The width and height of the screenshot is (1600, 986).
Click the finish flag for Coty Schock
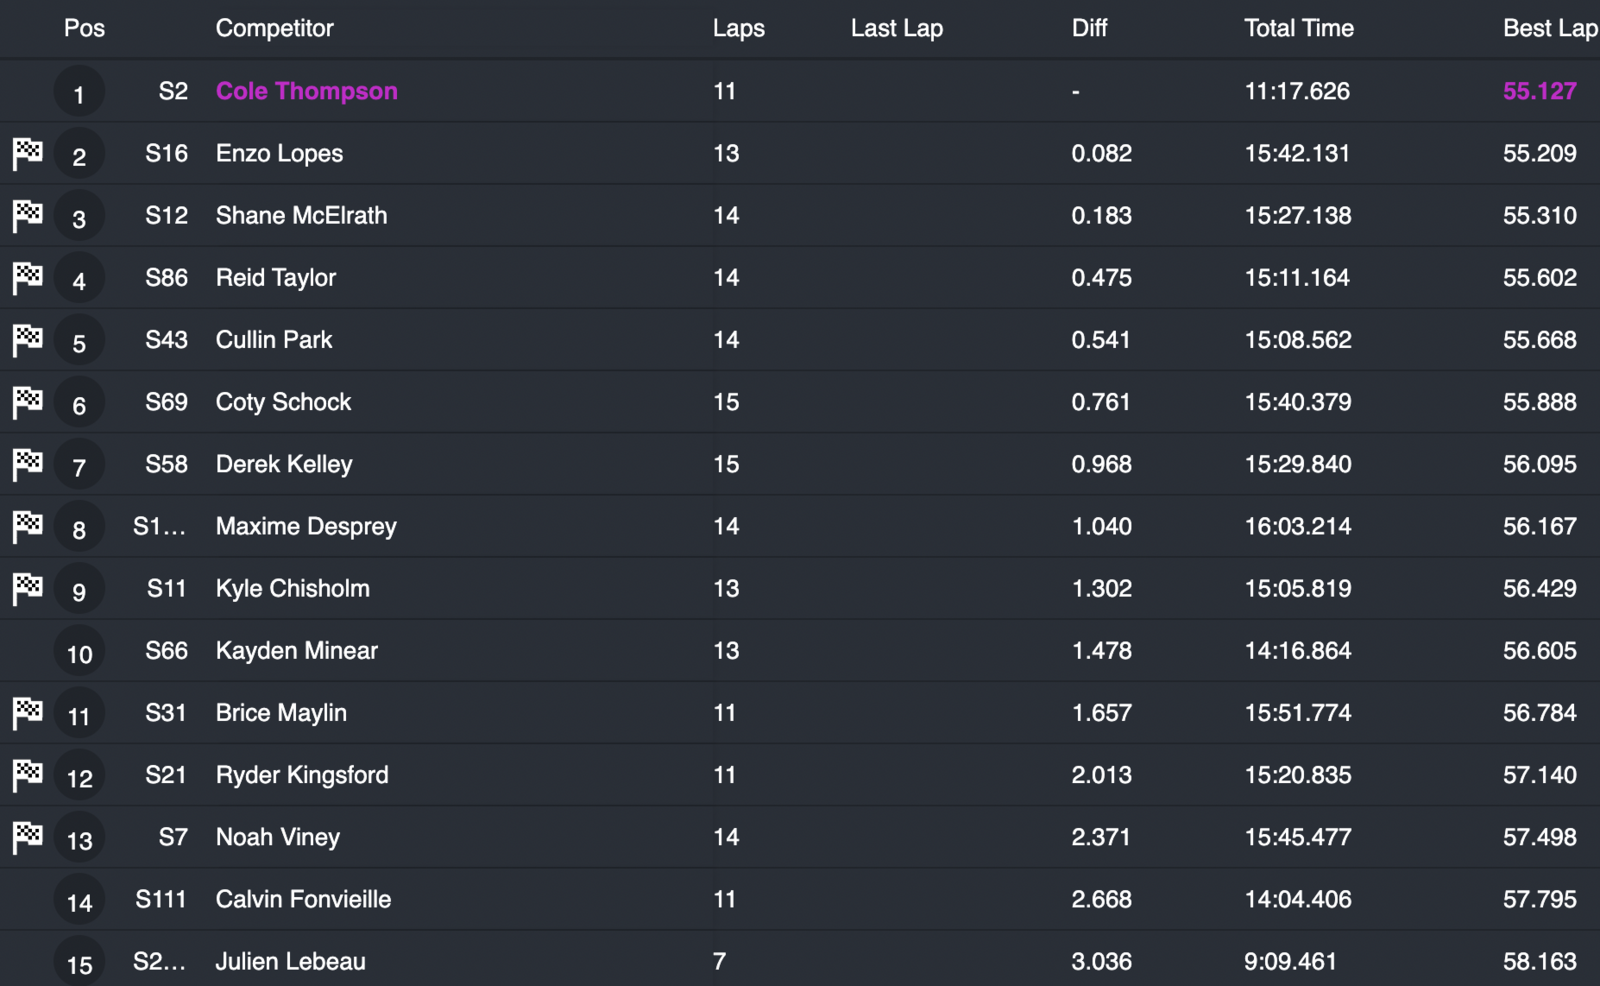click(x=28, y=402)
